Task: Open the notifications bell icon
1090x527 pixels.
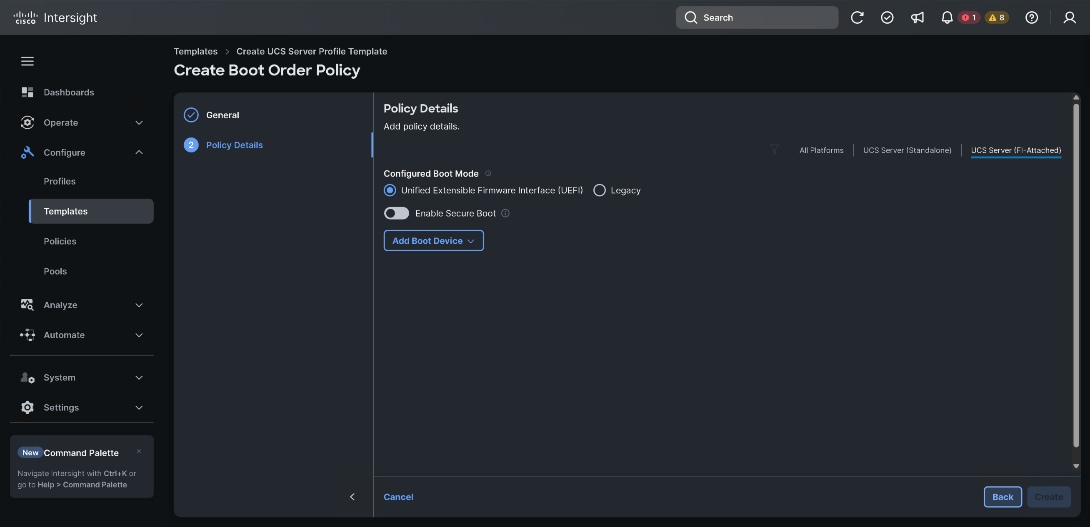Action: pyautogui.click(x=947, y=17)
